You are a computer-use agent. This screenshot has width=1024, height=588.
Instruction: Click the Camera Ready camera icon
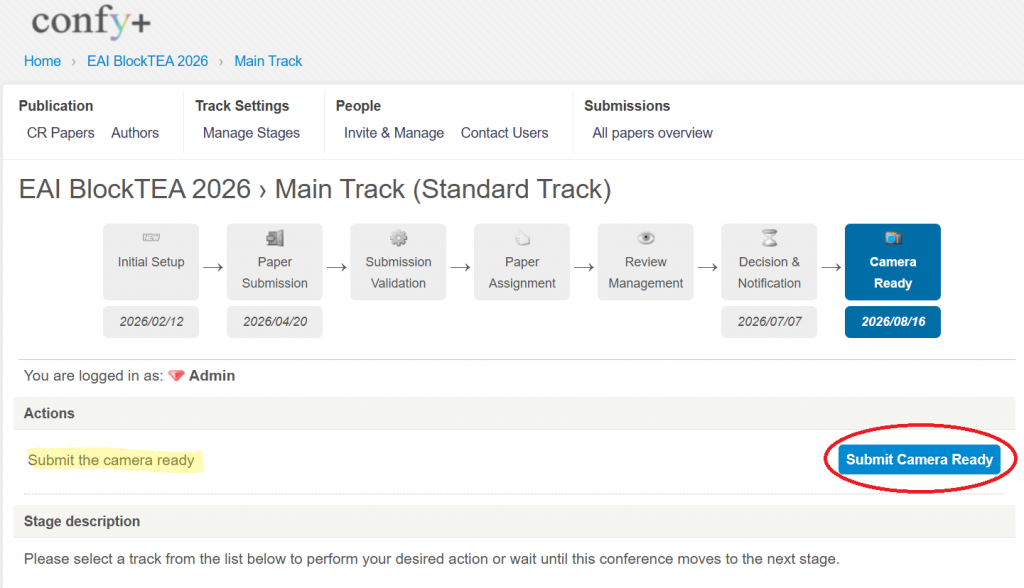[893, 238]
